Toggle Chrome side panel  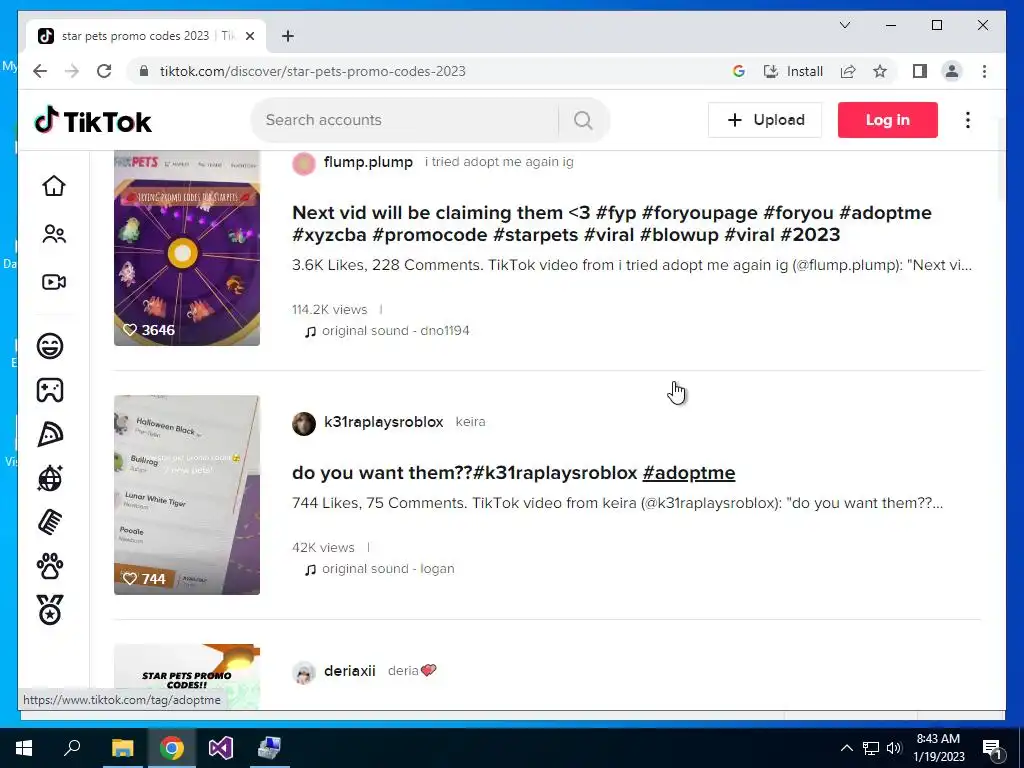tap(920, 71)
